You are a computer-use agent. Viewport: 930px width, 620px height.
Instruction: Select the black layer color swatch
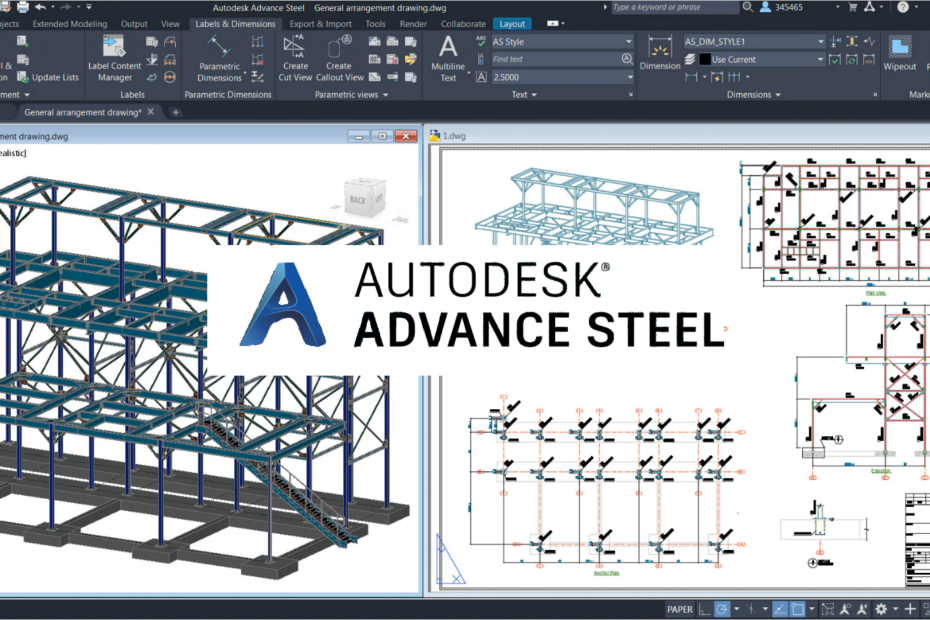[x=705, y=59]
